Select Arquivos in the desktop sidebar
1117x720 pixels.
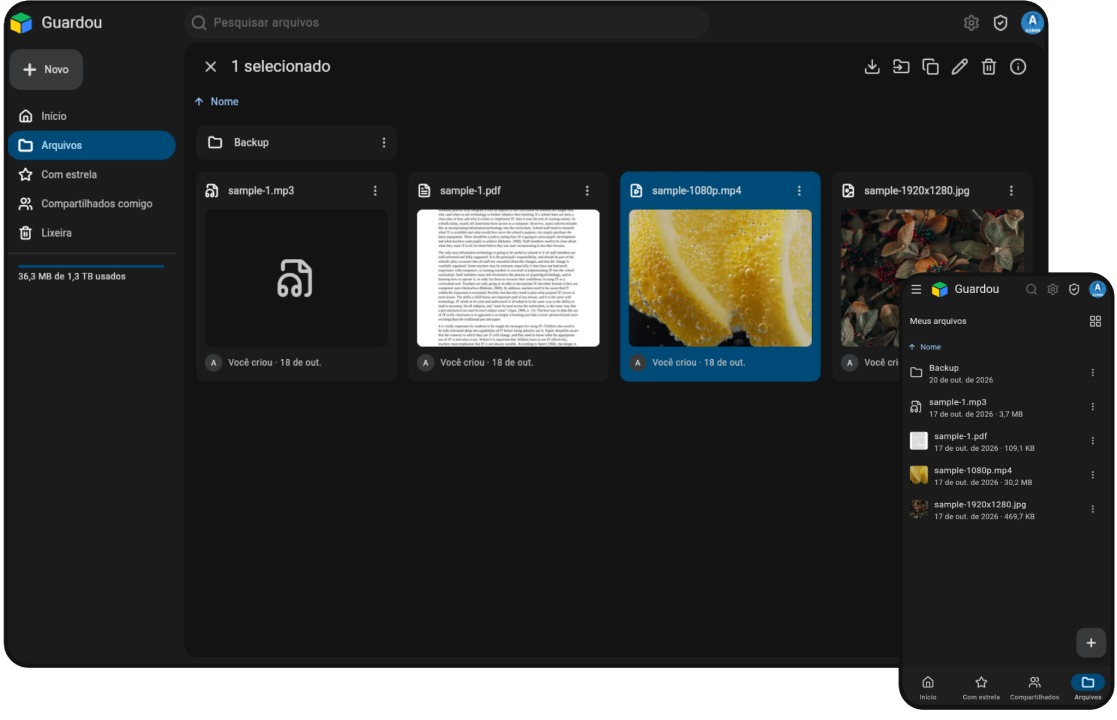click(x=91, y=145)
